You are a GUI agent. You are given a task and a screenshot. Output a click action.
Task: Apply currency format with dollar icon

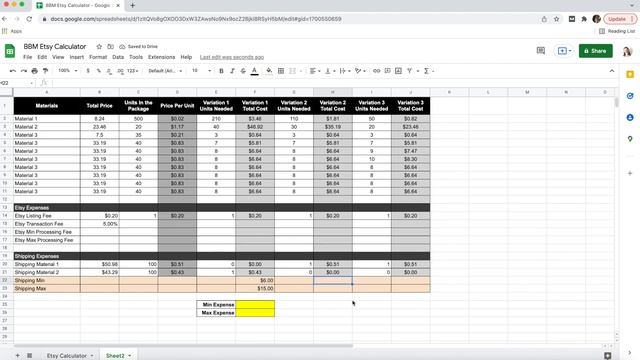[88, 71]
